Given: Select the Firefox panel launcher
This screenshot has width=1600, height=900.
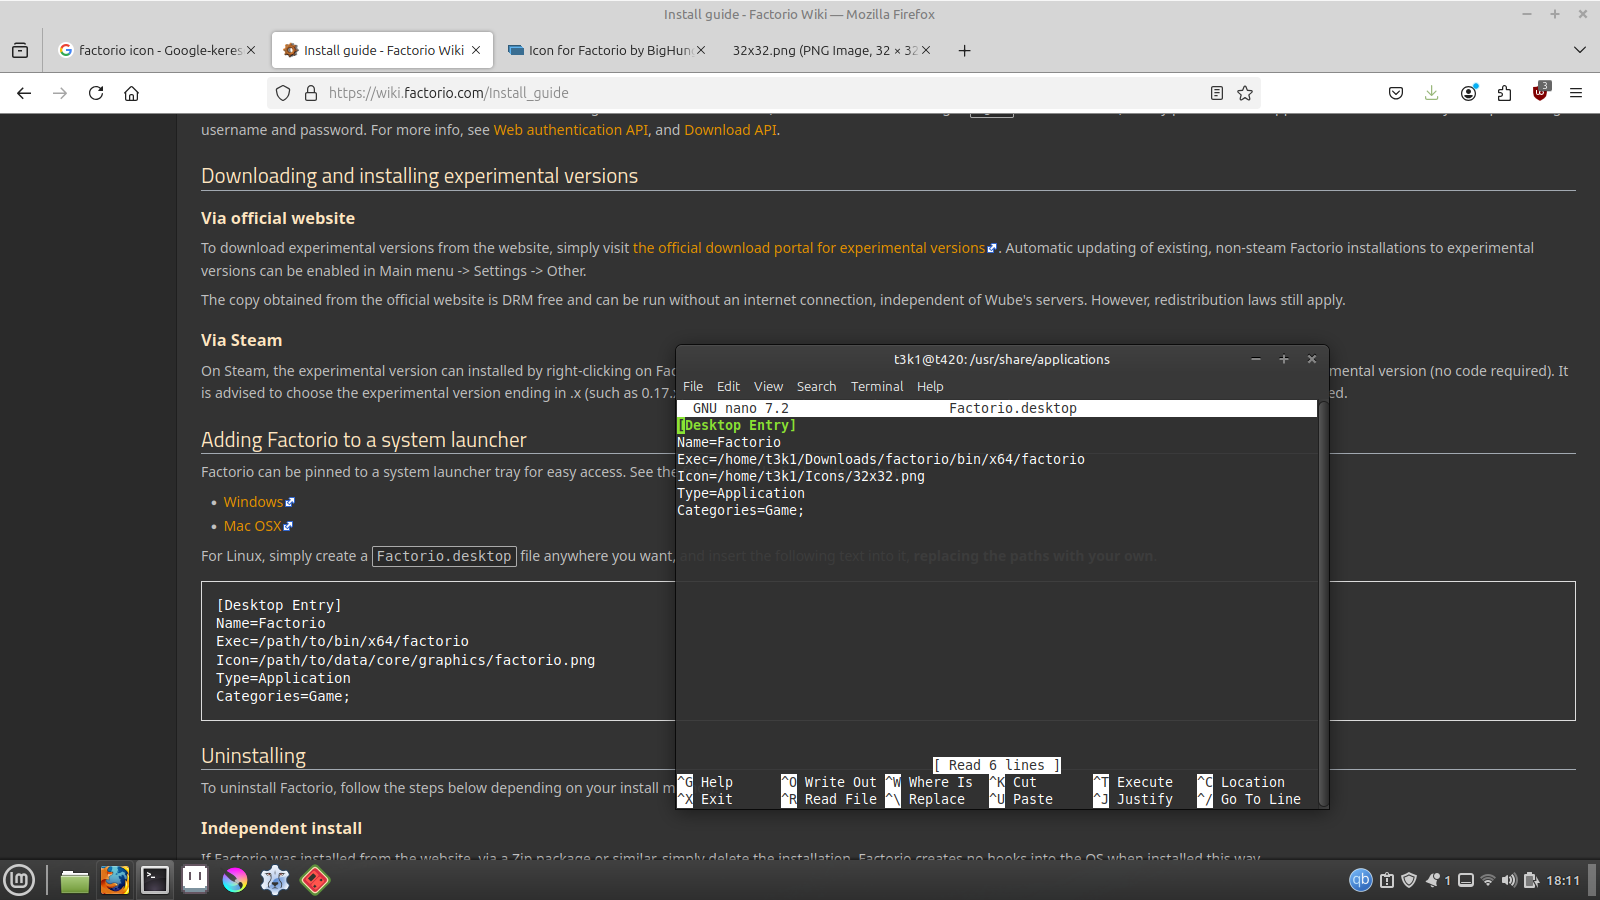Looking at the screenshot, I should (114, 880).
